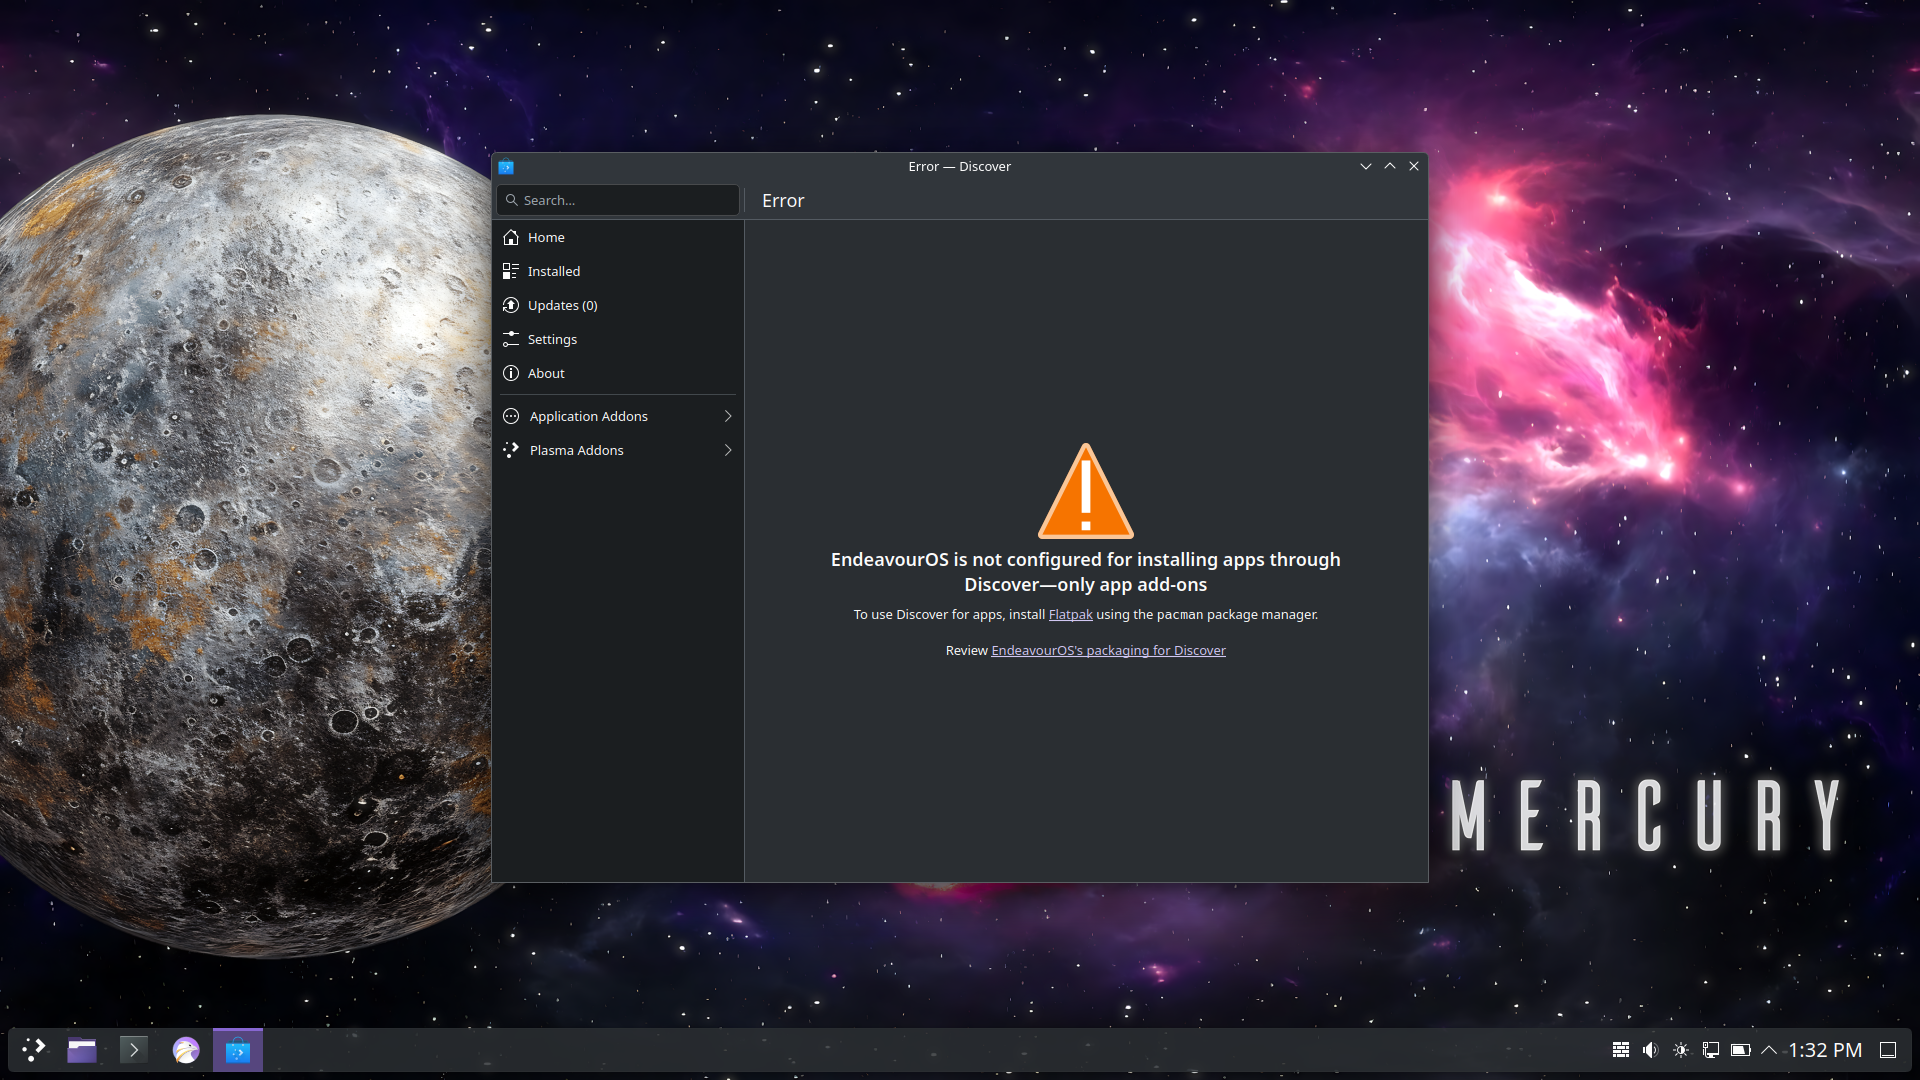Expand the Plasma Addons chevron
The image size is (1920, 1080).
click(x=728, y=450)
